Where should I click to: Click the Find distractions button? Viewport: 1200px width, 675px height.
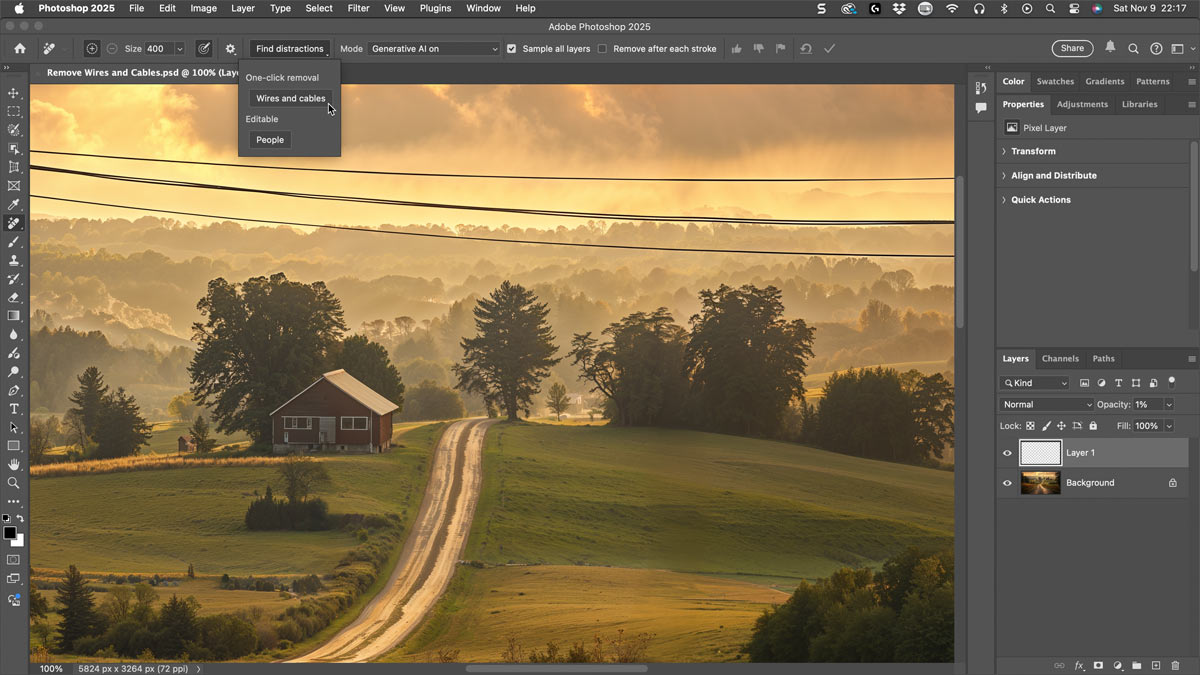coord(289,48)
